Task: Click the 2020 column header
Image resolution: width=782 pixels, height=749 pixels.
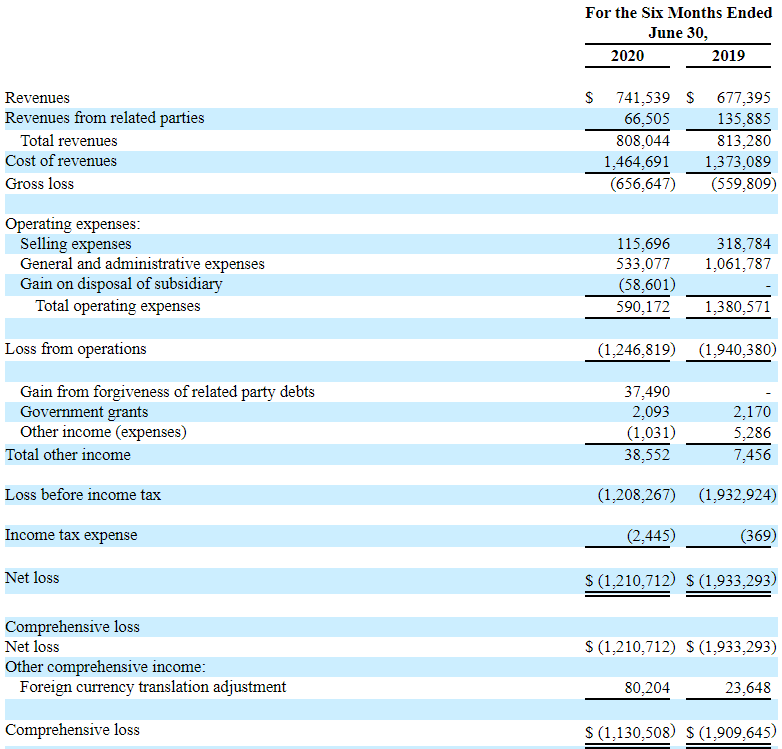Action: (x=627, y=55)
